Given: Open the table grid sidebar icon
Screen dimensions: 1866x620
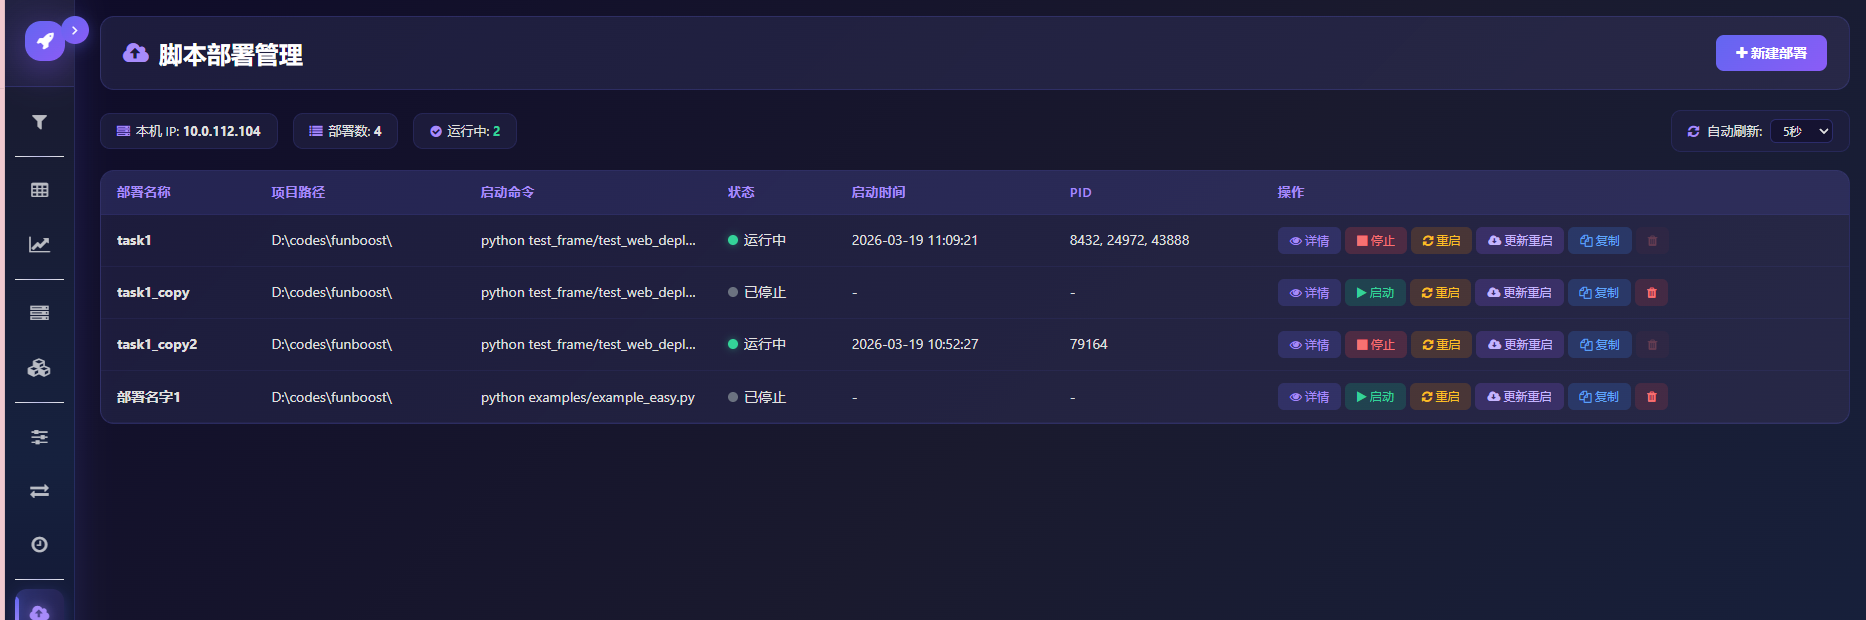Looking at the screenshot, I should [39, 190].
